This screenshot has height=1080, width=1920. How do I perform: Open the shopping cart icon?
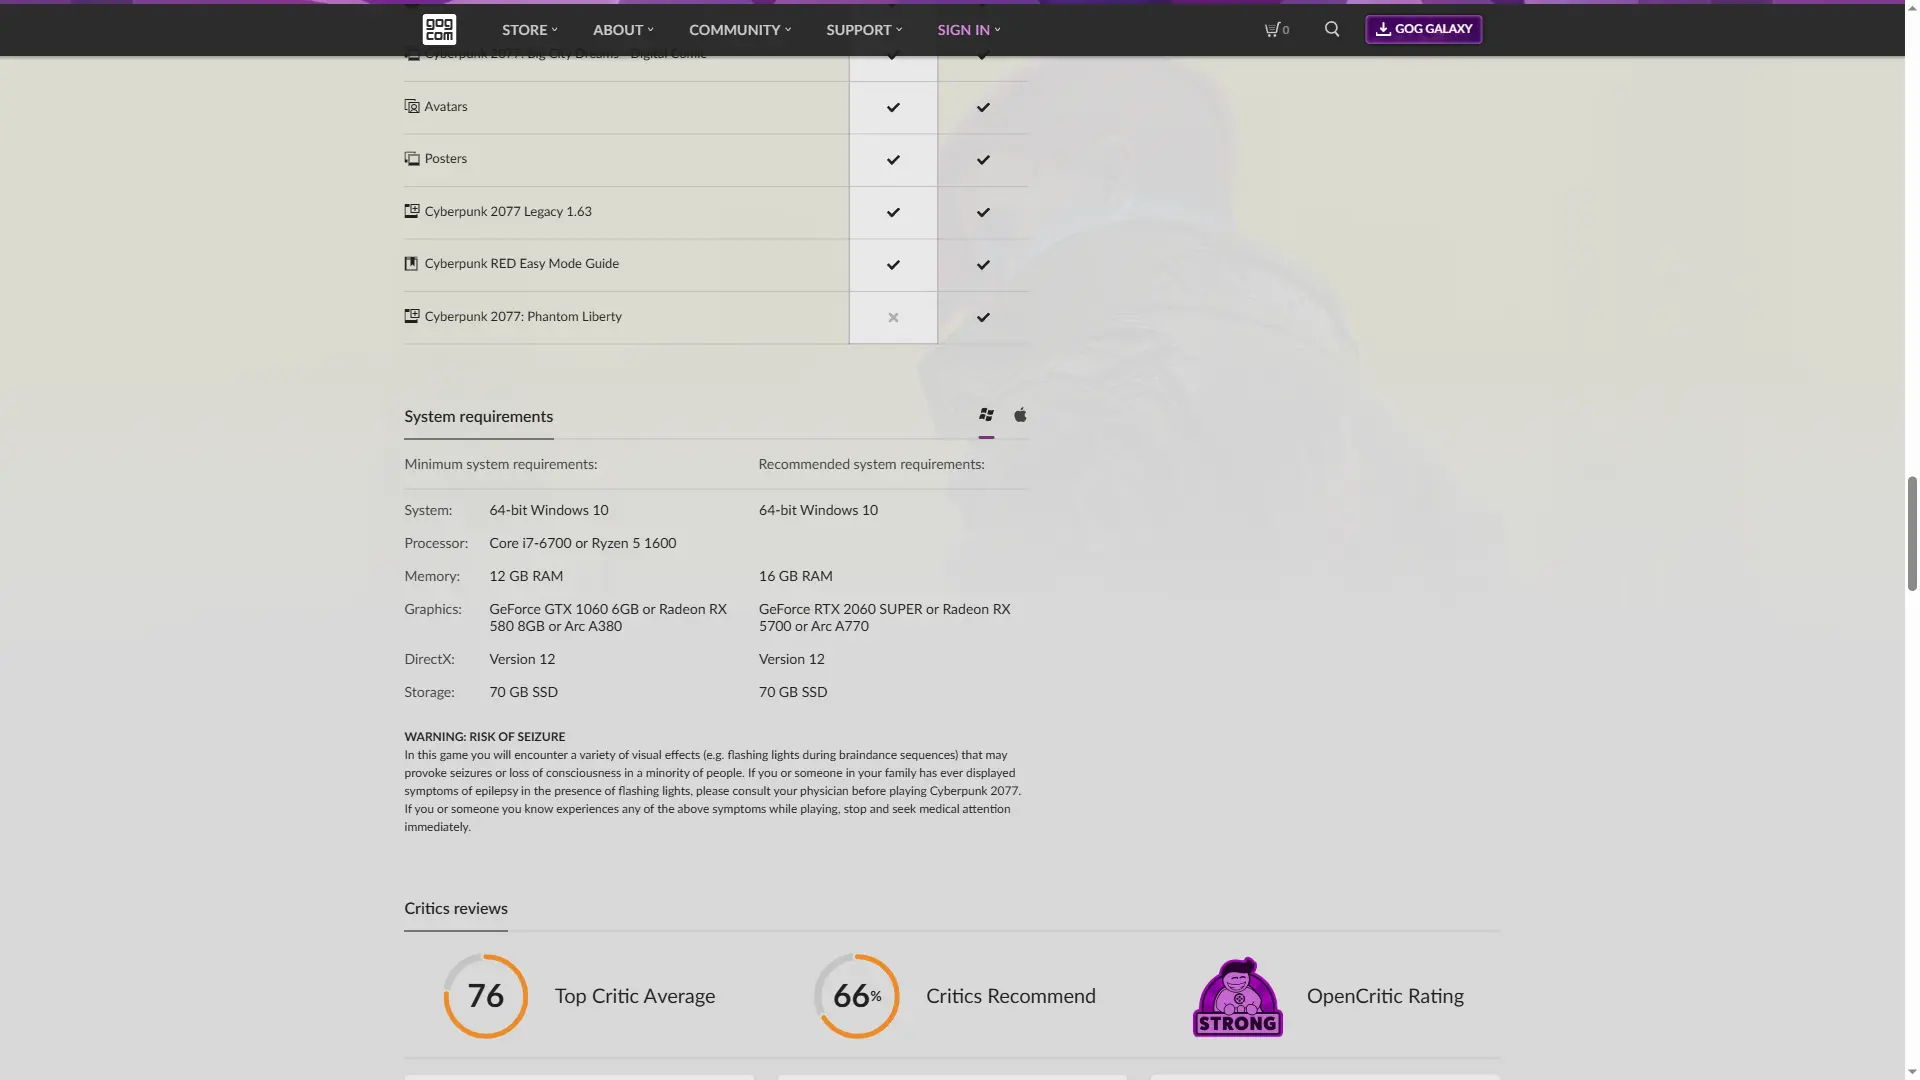click(x=1272, y=30)
